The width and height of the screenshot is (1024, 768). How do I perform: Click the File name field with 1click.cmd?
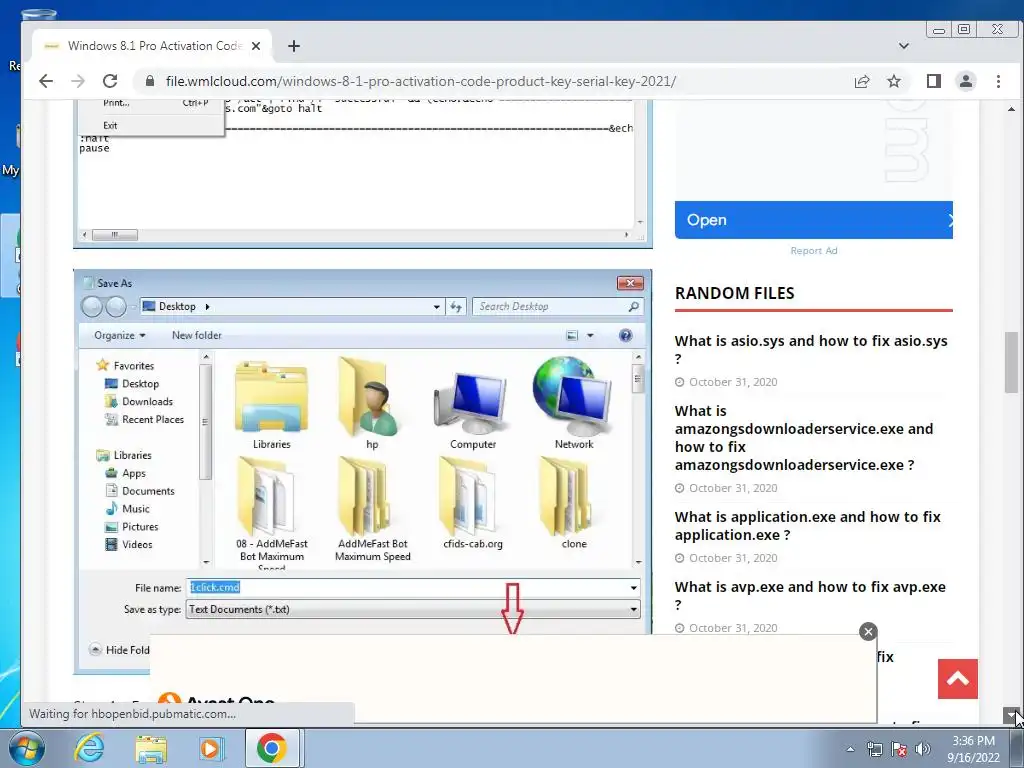(413, 587)
